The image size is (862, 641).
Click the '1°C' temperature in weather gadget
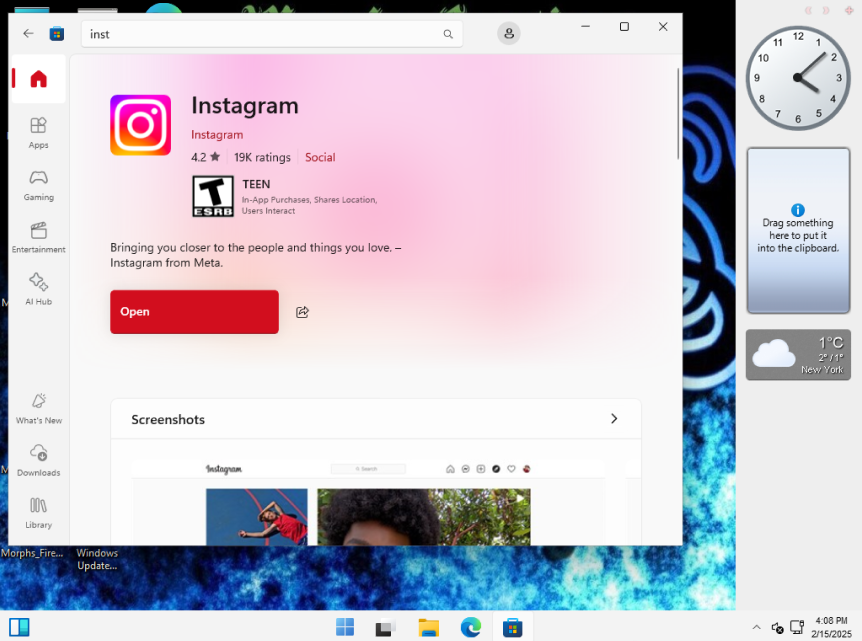pyautogui.click(x=831, y=342)
